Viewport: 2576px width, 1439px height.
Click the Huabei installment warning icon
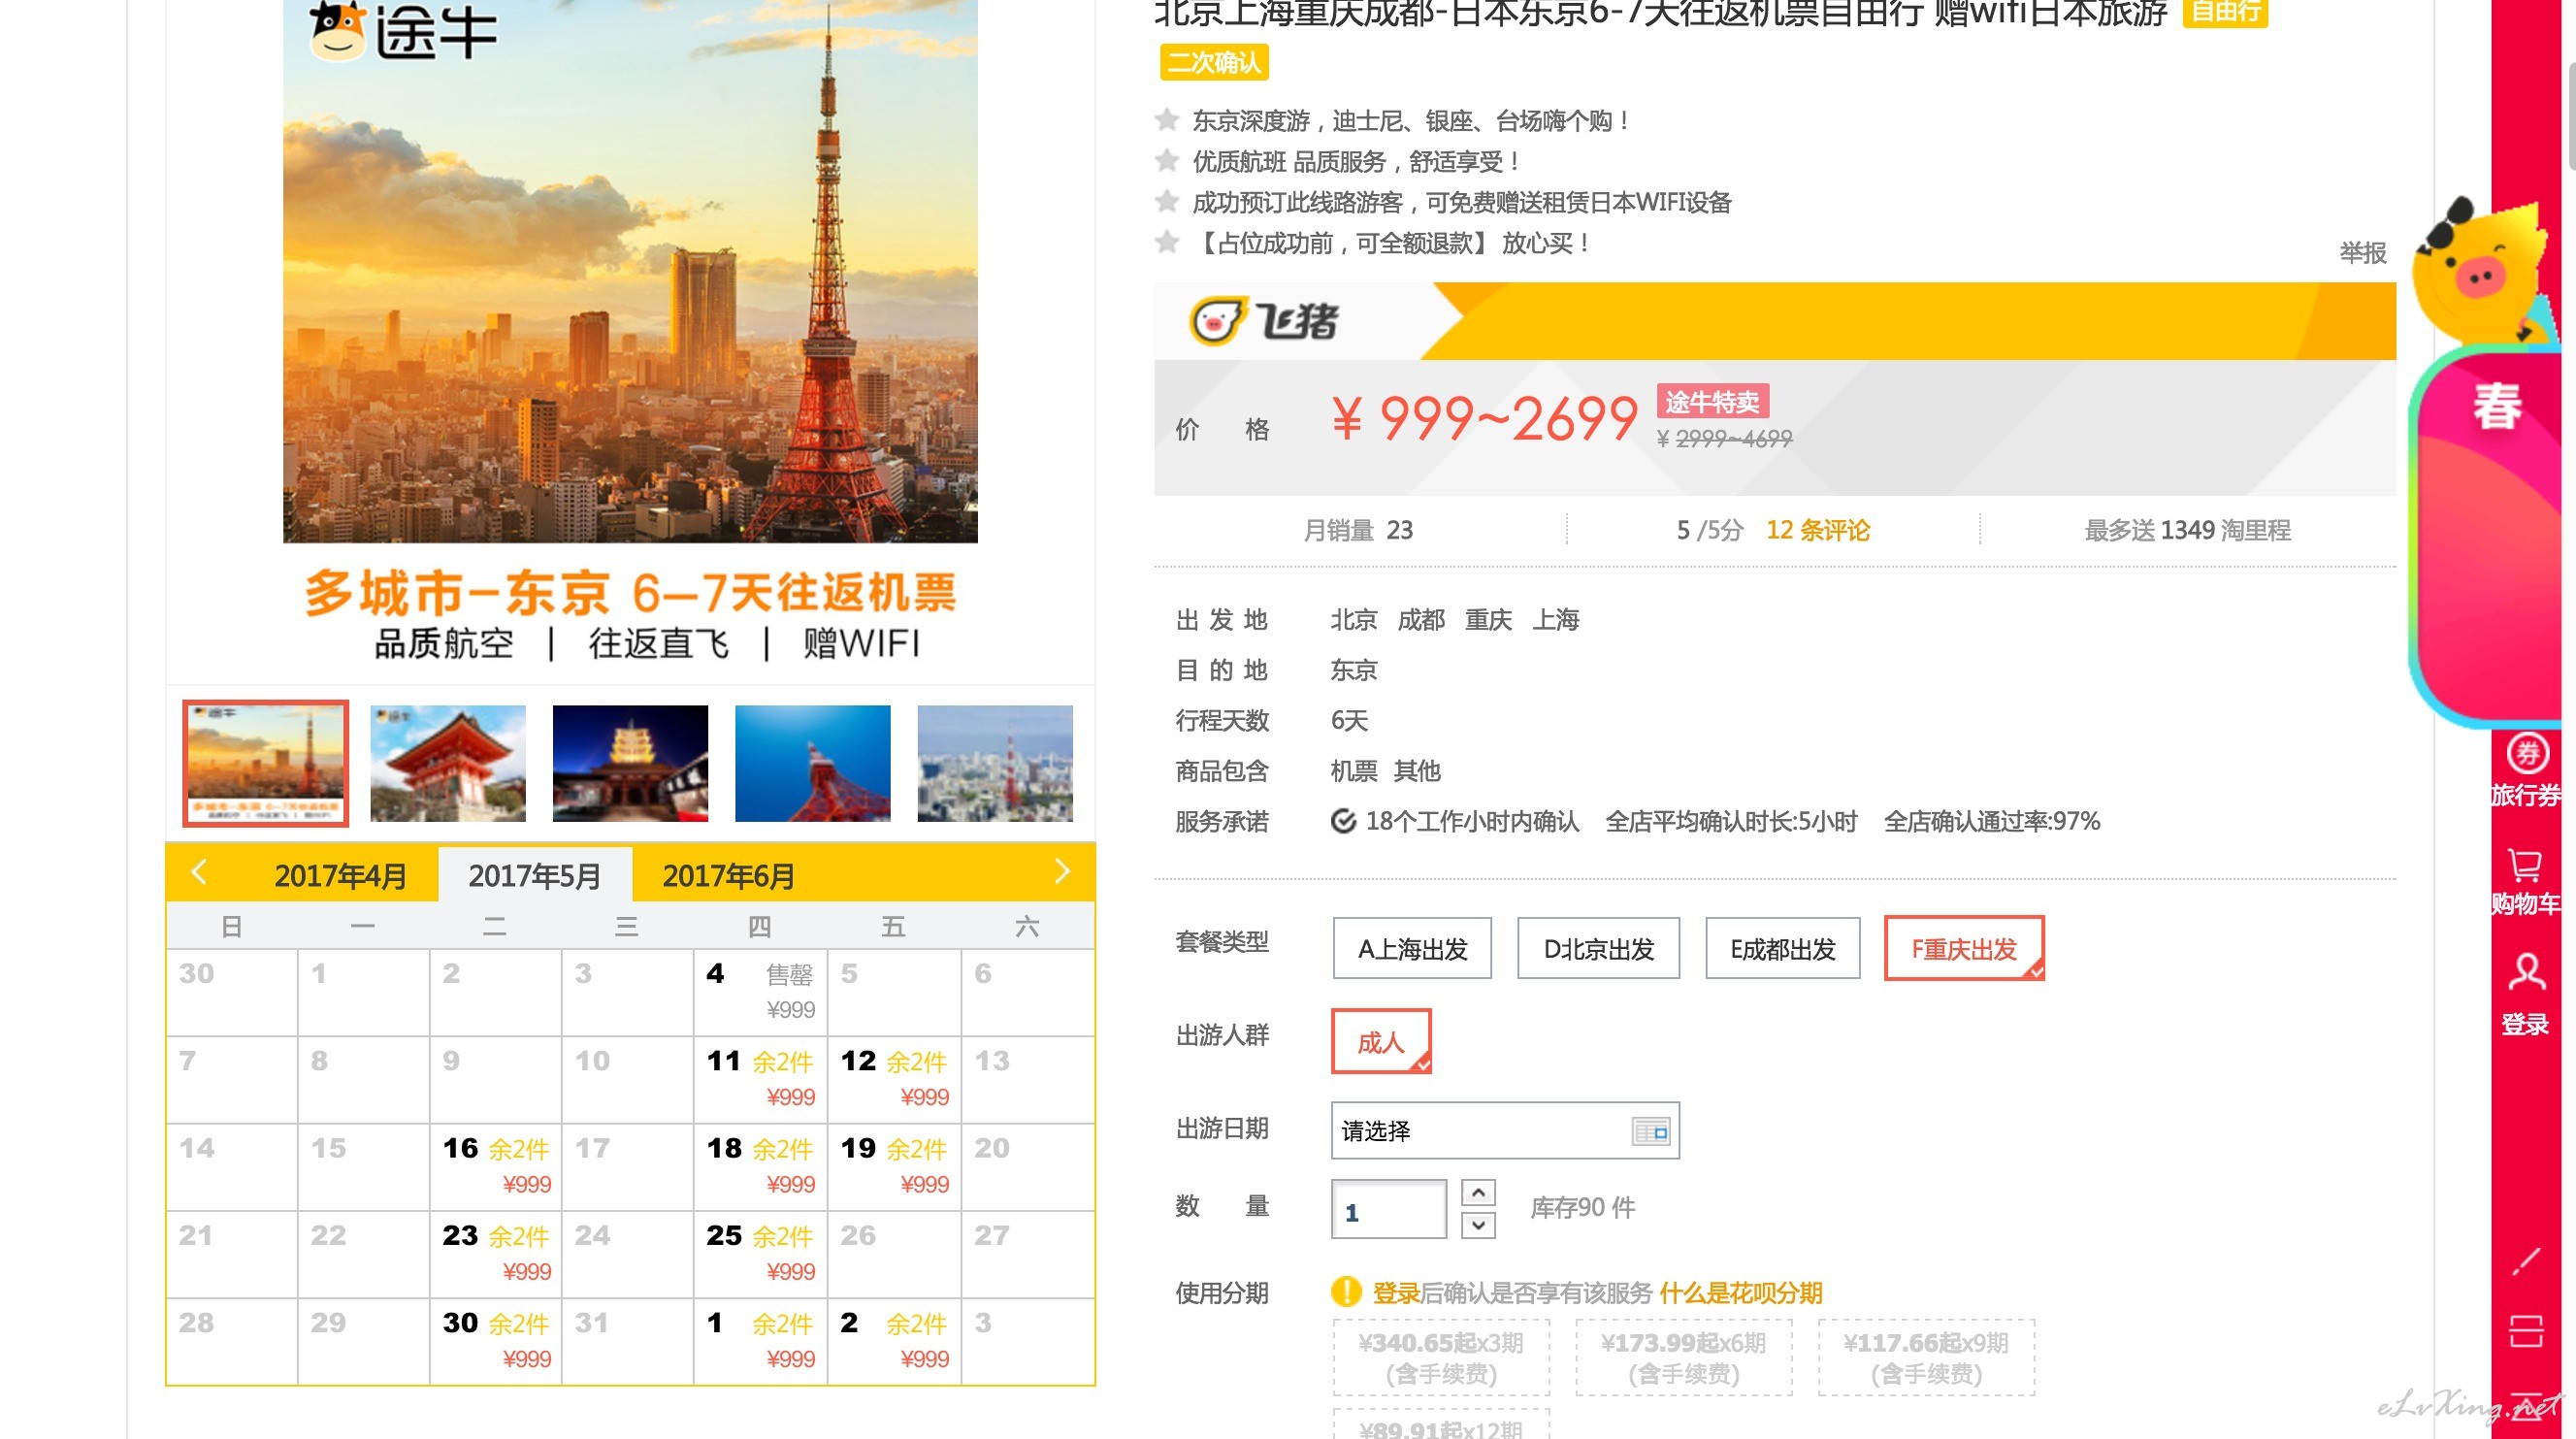pyautogui.click(x=1346, y=1292)
